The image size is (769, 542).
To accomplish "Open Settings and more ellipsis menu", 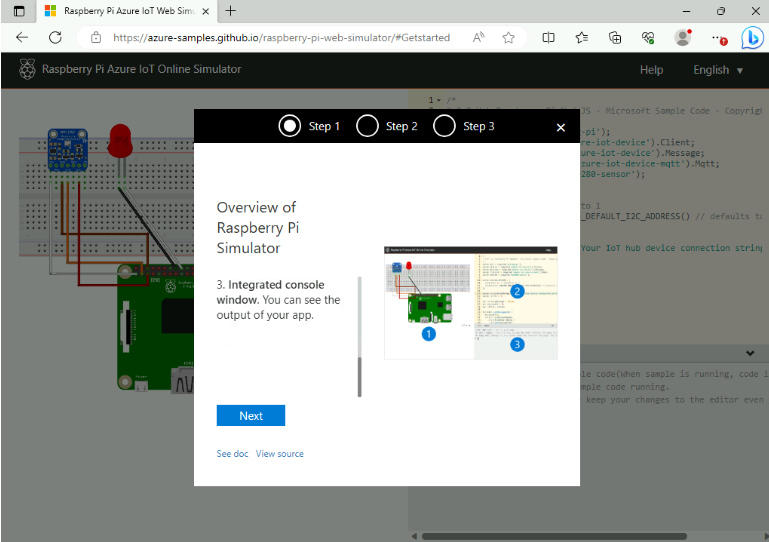I will pos(718,38).
